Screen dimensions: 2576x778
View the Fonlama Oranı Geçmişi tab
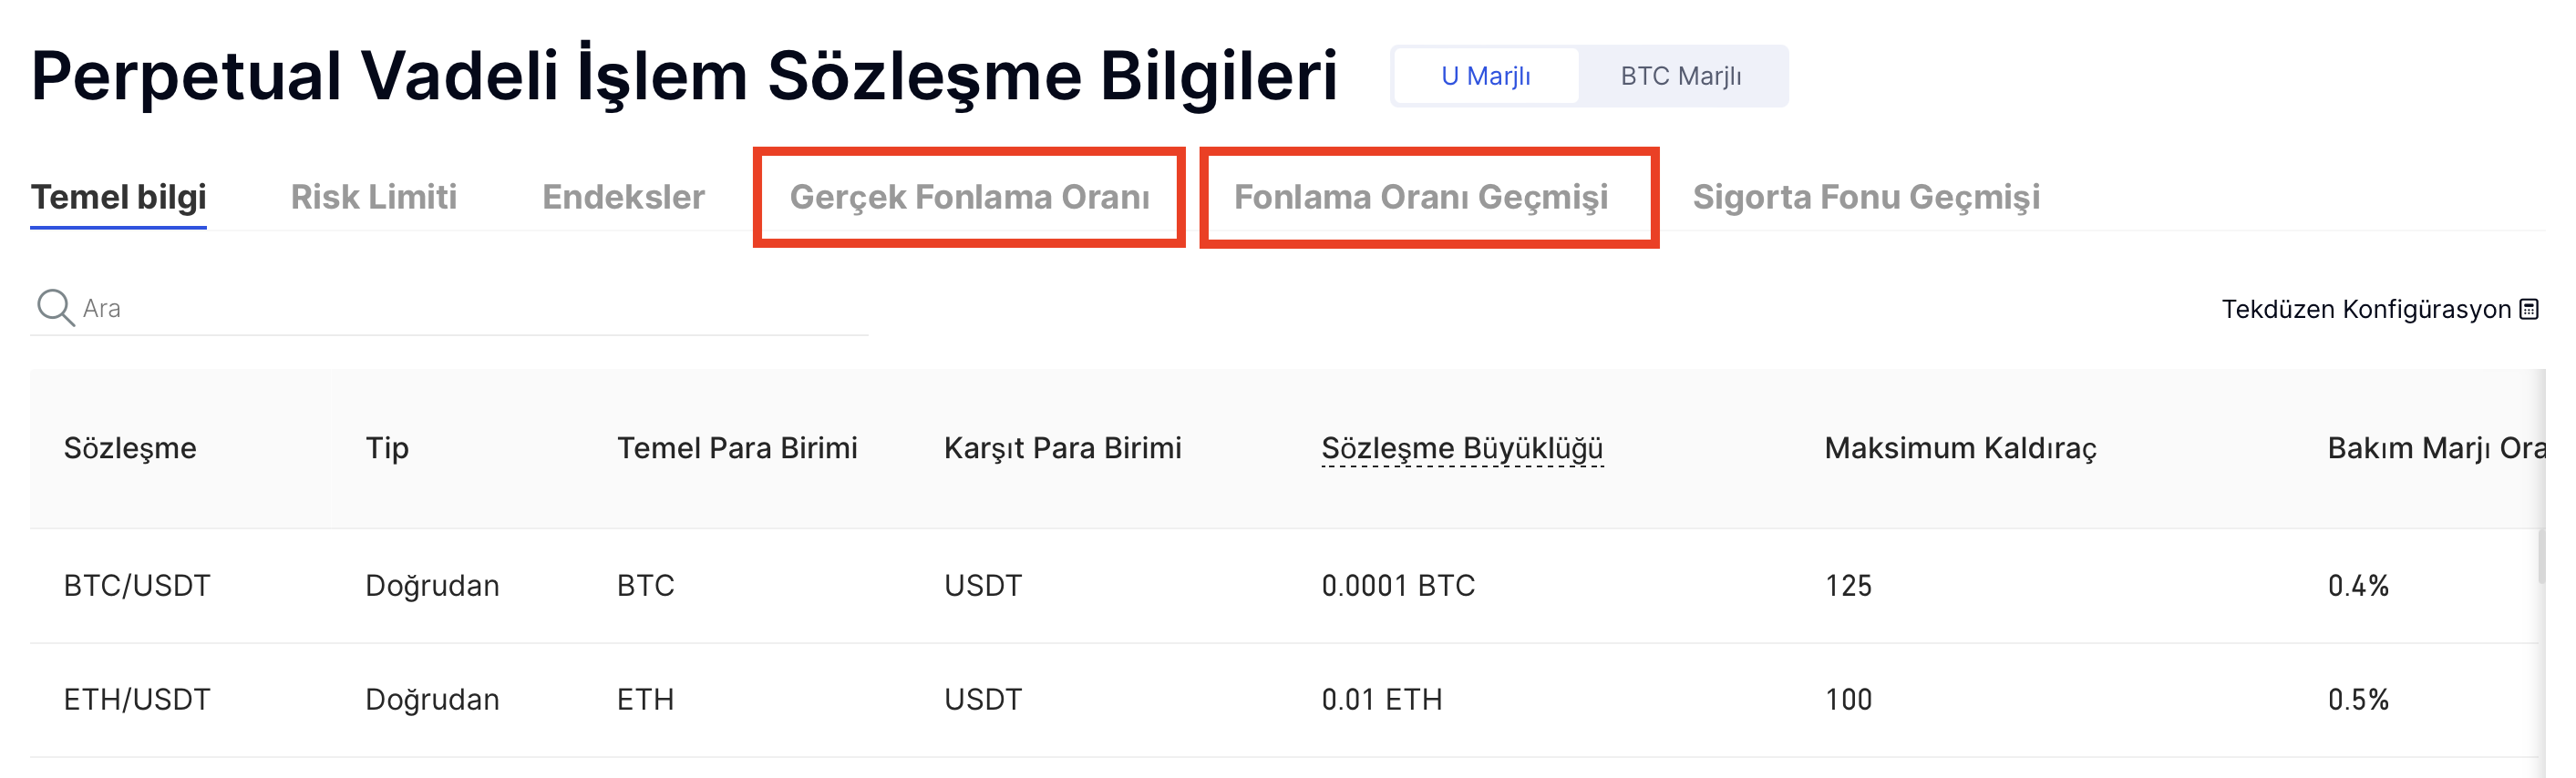pos(1420,197)
